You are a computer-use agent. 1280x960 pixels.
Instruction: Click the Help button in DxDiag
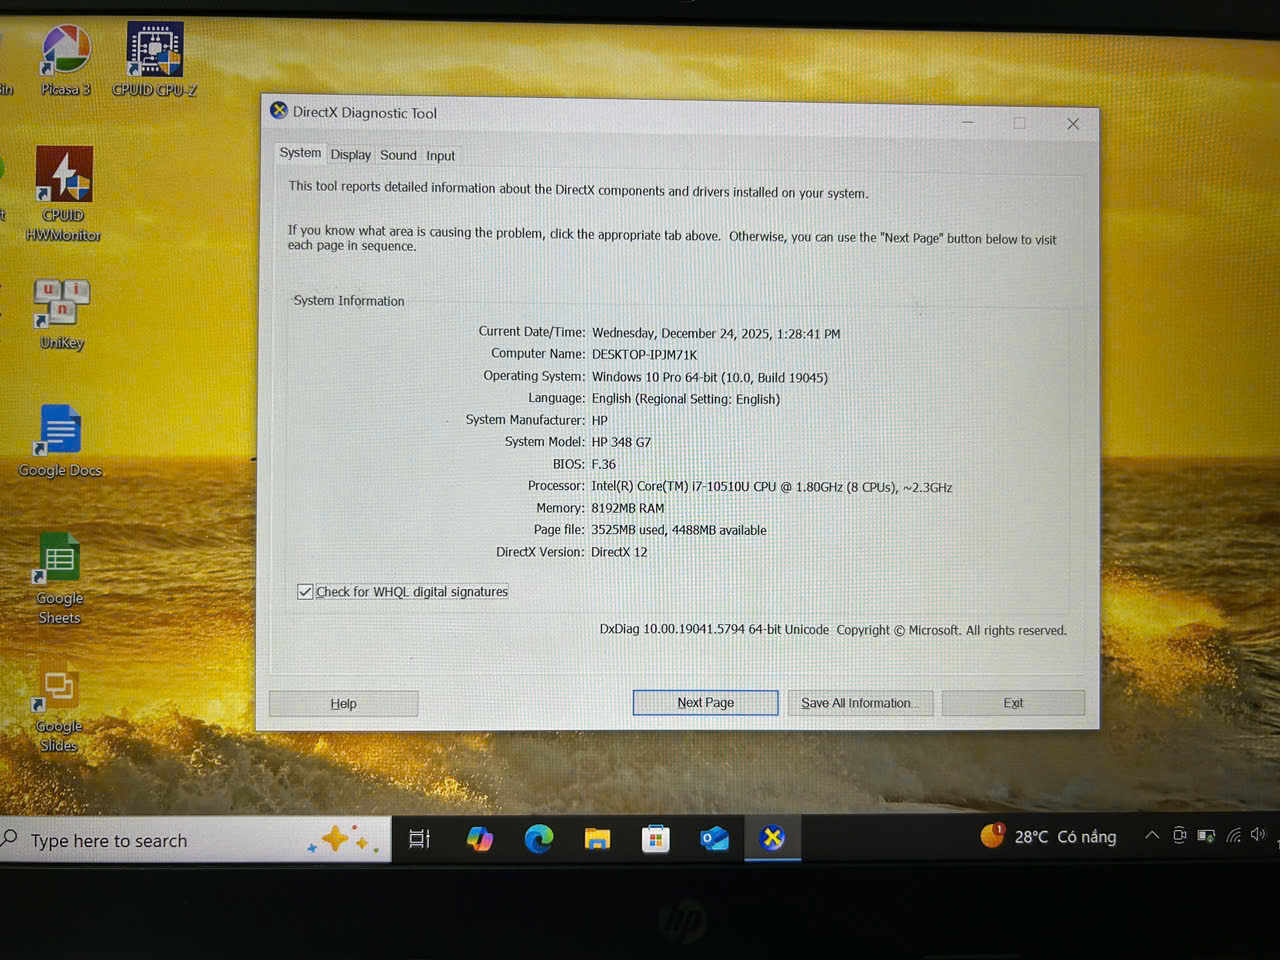[343, 704]
